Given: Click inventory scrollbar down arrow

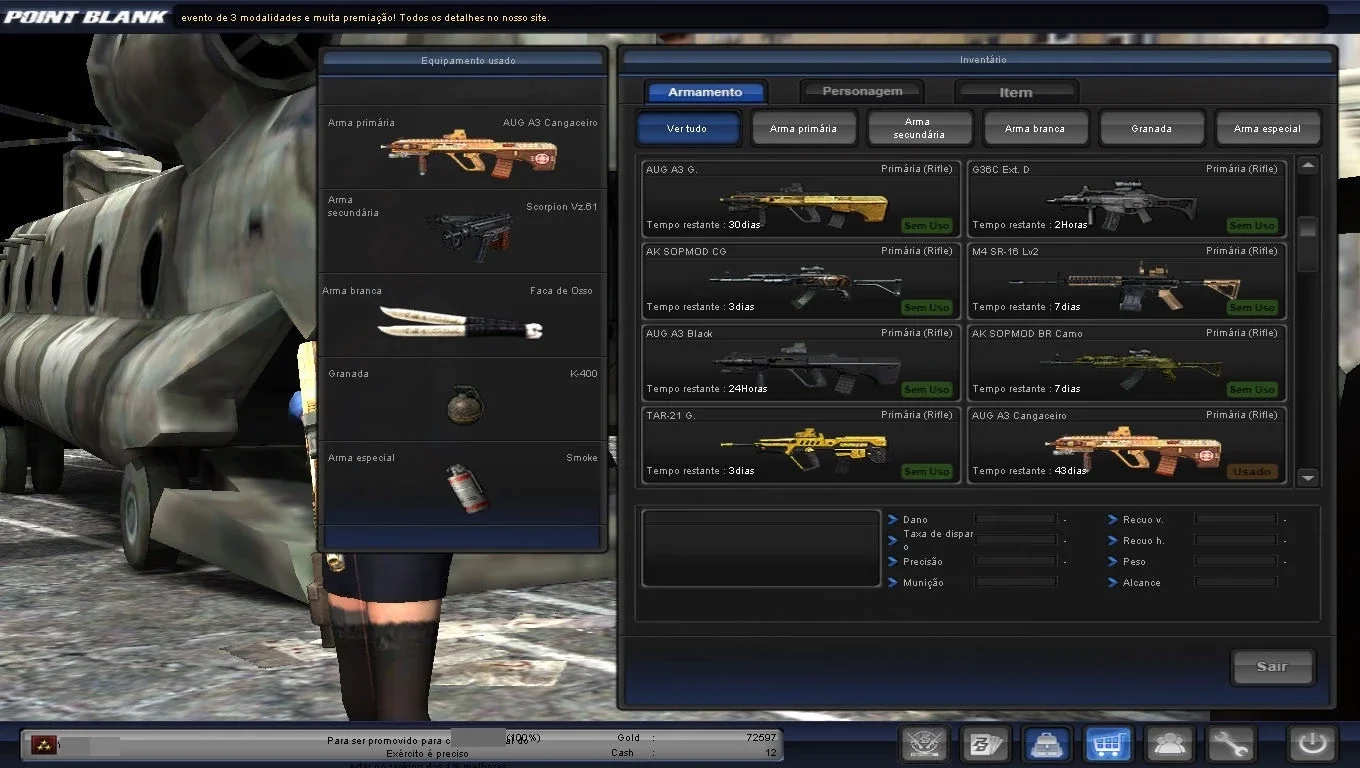Looking at the screenshot, I should coord(1308,478).
